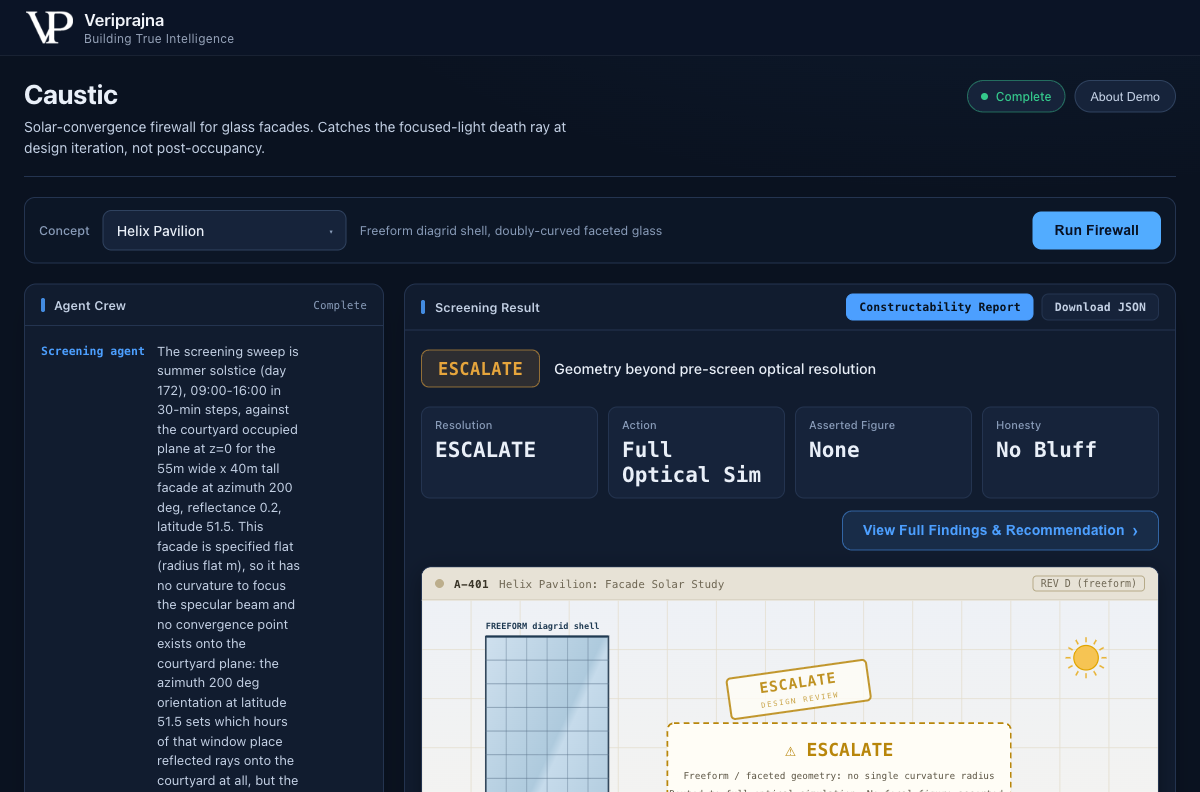This screenshot has width=1200, height=792.
Task: Select the Resolution ESCALATE card
Action: coord(509,452)
